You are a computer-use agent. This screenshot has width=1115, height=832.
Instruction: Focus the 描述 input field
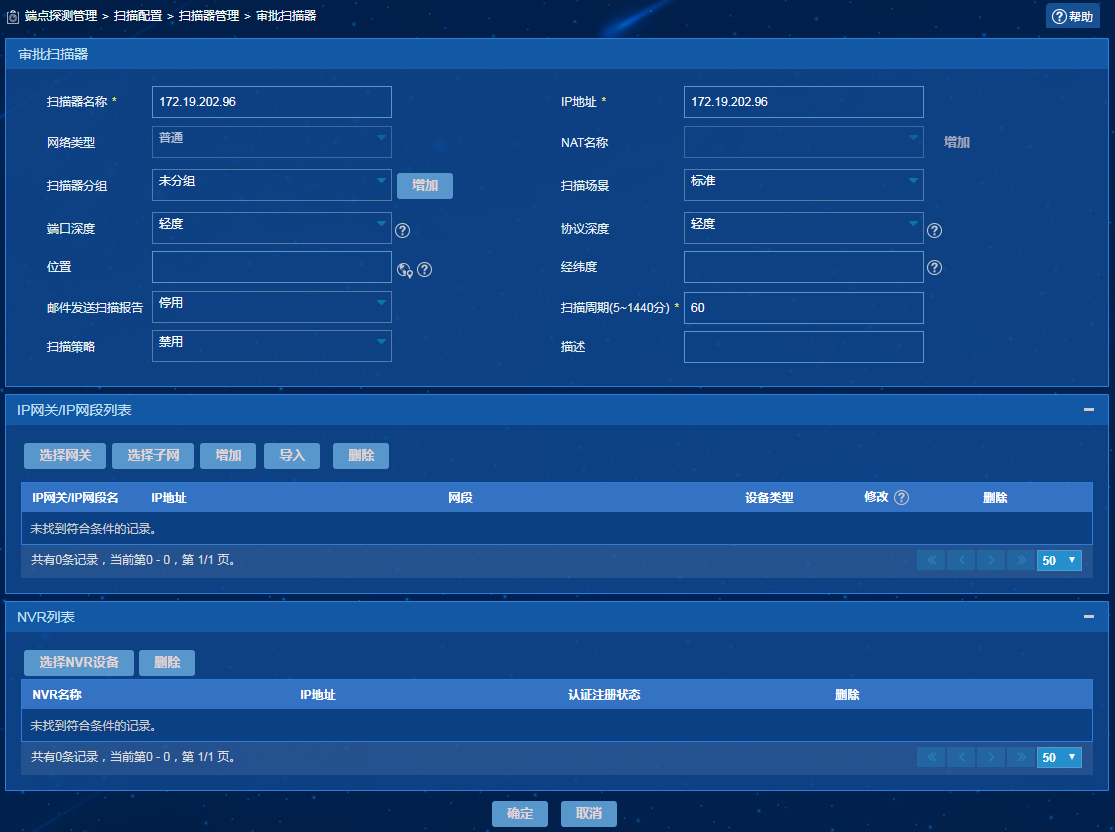coord(804,347)
